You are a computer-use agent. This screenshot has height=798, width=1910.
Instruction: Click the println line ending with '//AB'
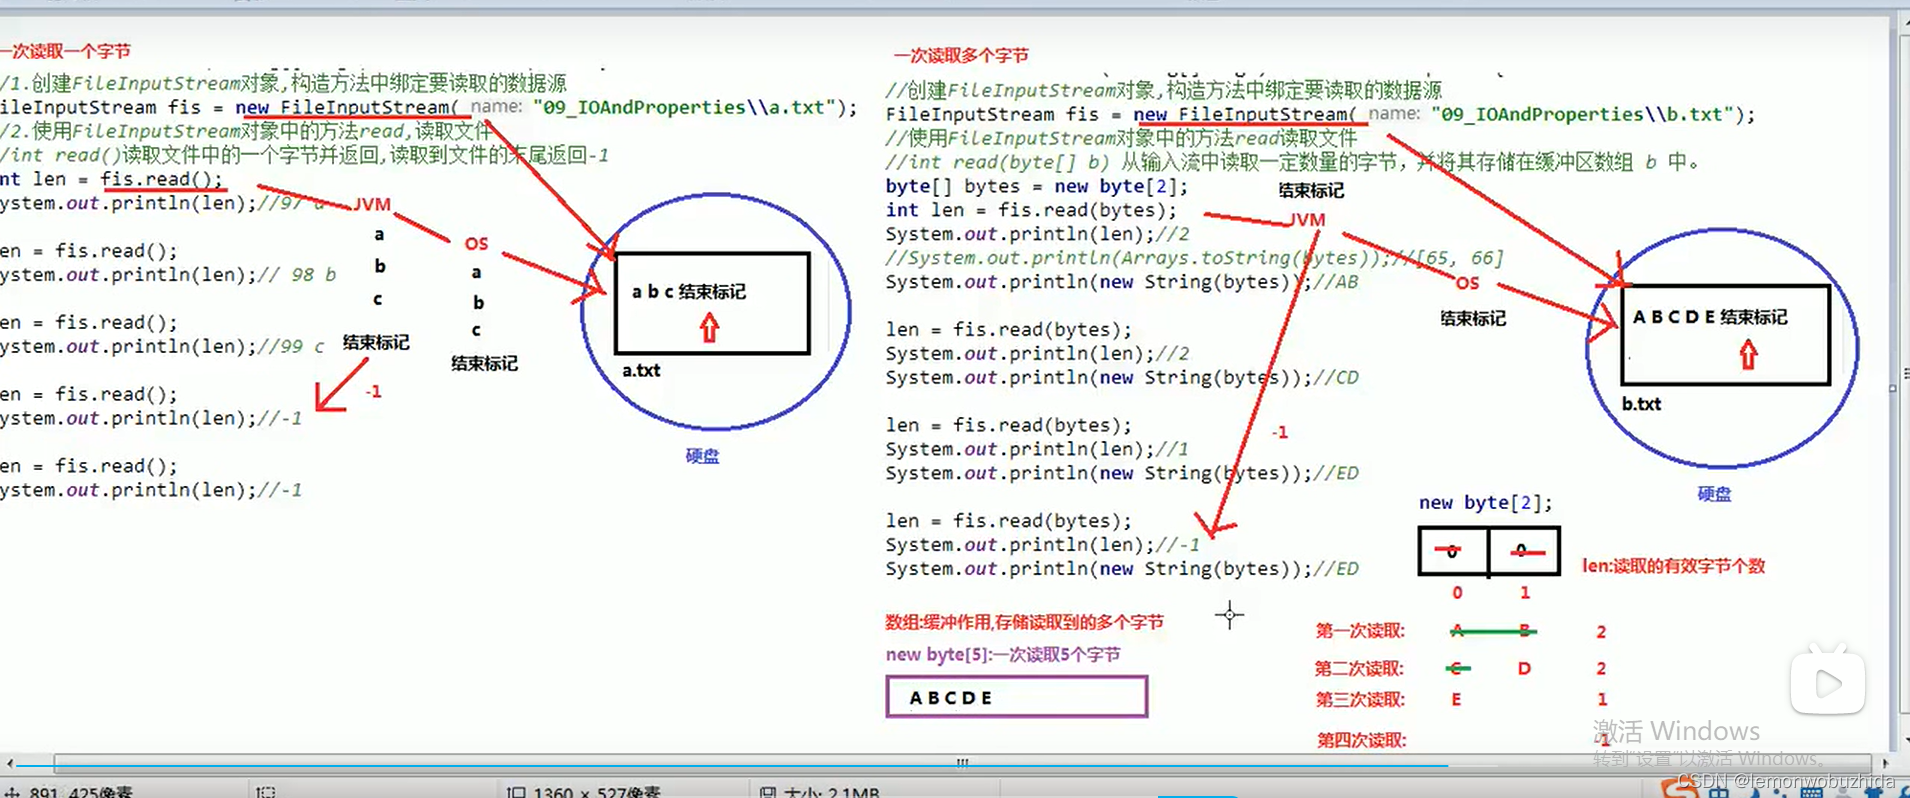click(1122, 282)
